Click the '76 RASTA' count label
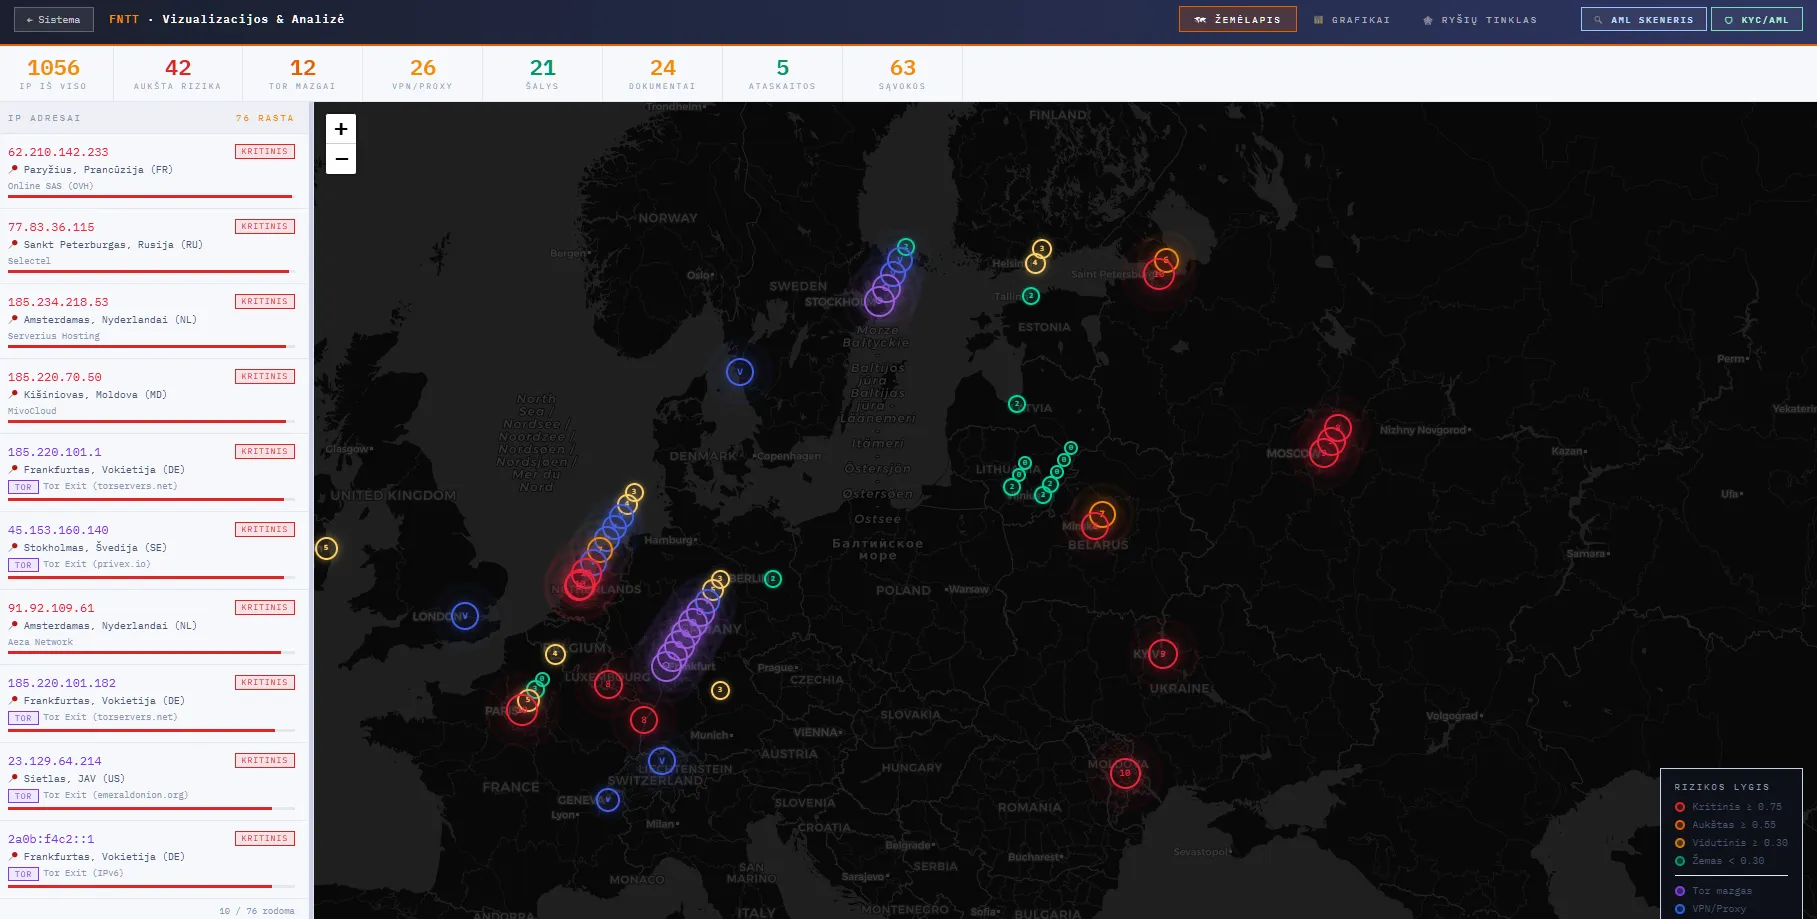Viewport: 1817px width, 919px height. pos(265,118)
